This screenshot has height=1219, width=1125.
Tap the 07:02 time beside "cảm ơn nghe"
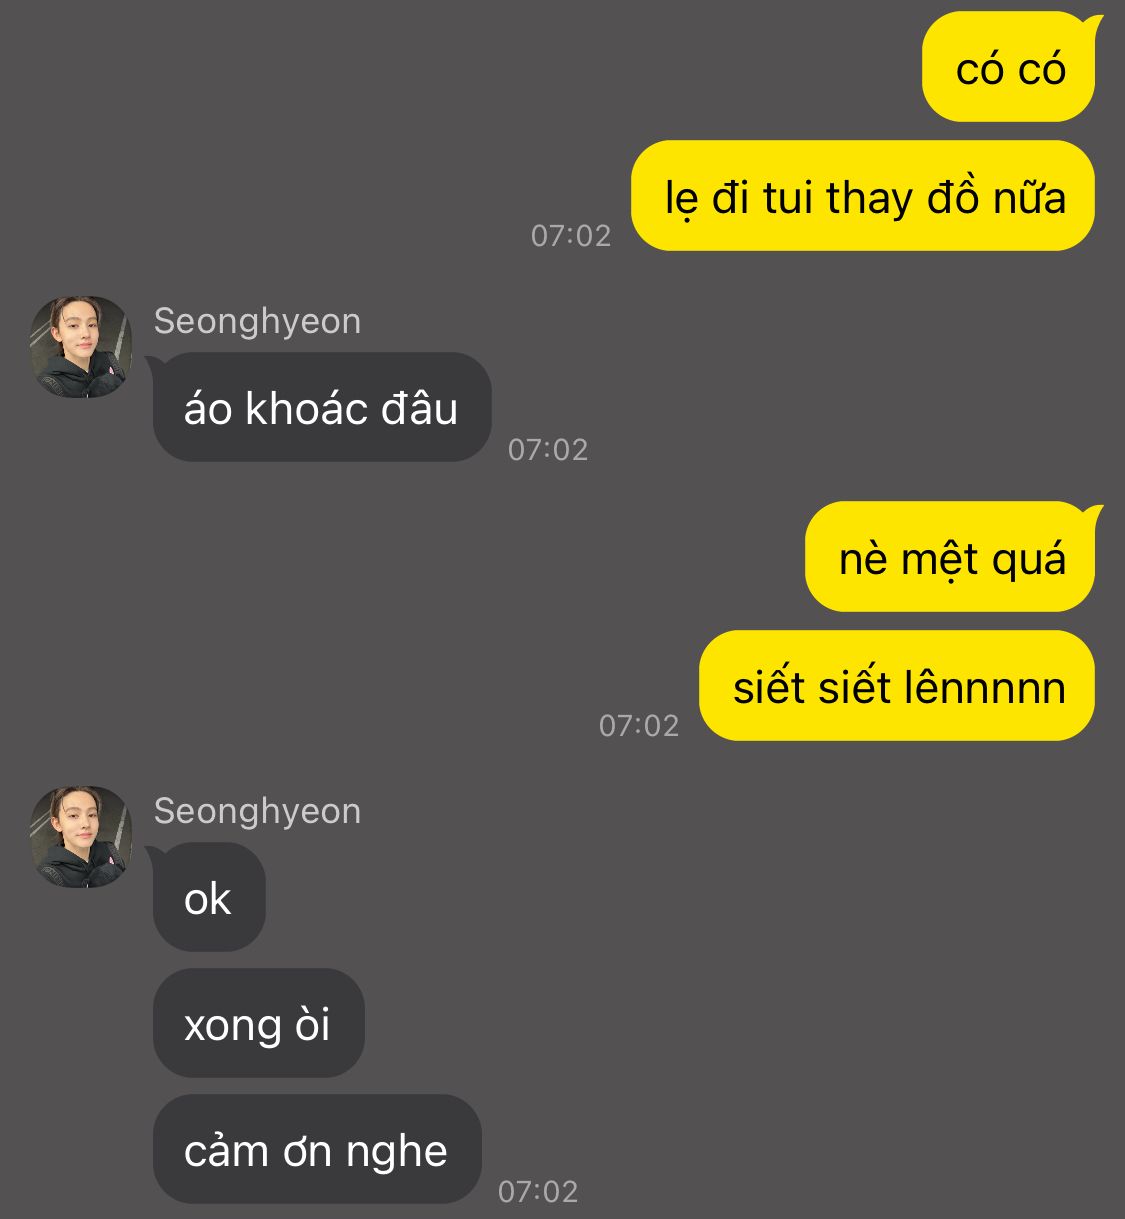pyautogui.click(x=538, y=1192)
